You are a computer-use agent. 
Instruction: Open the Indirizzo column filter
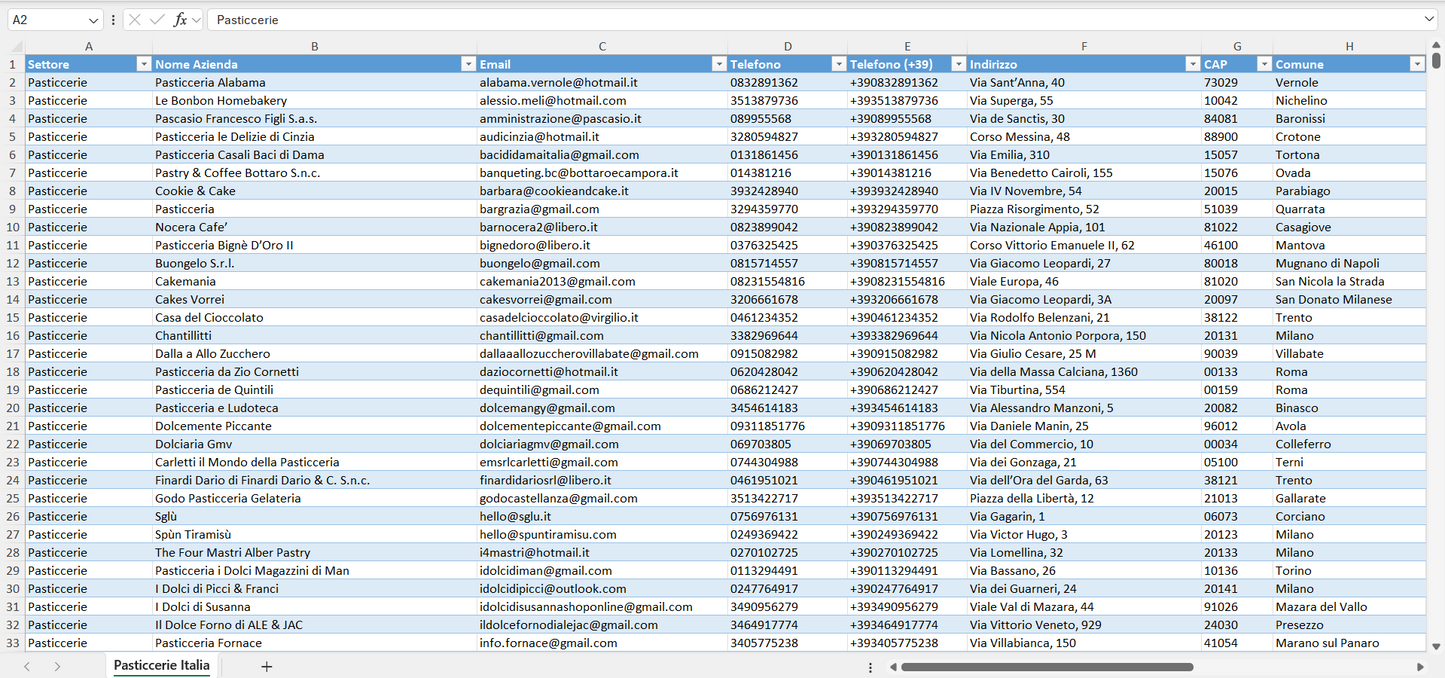1192,64
